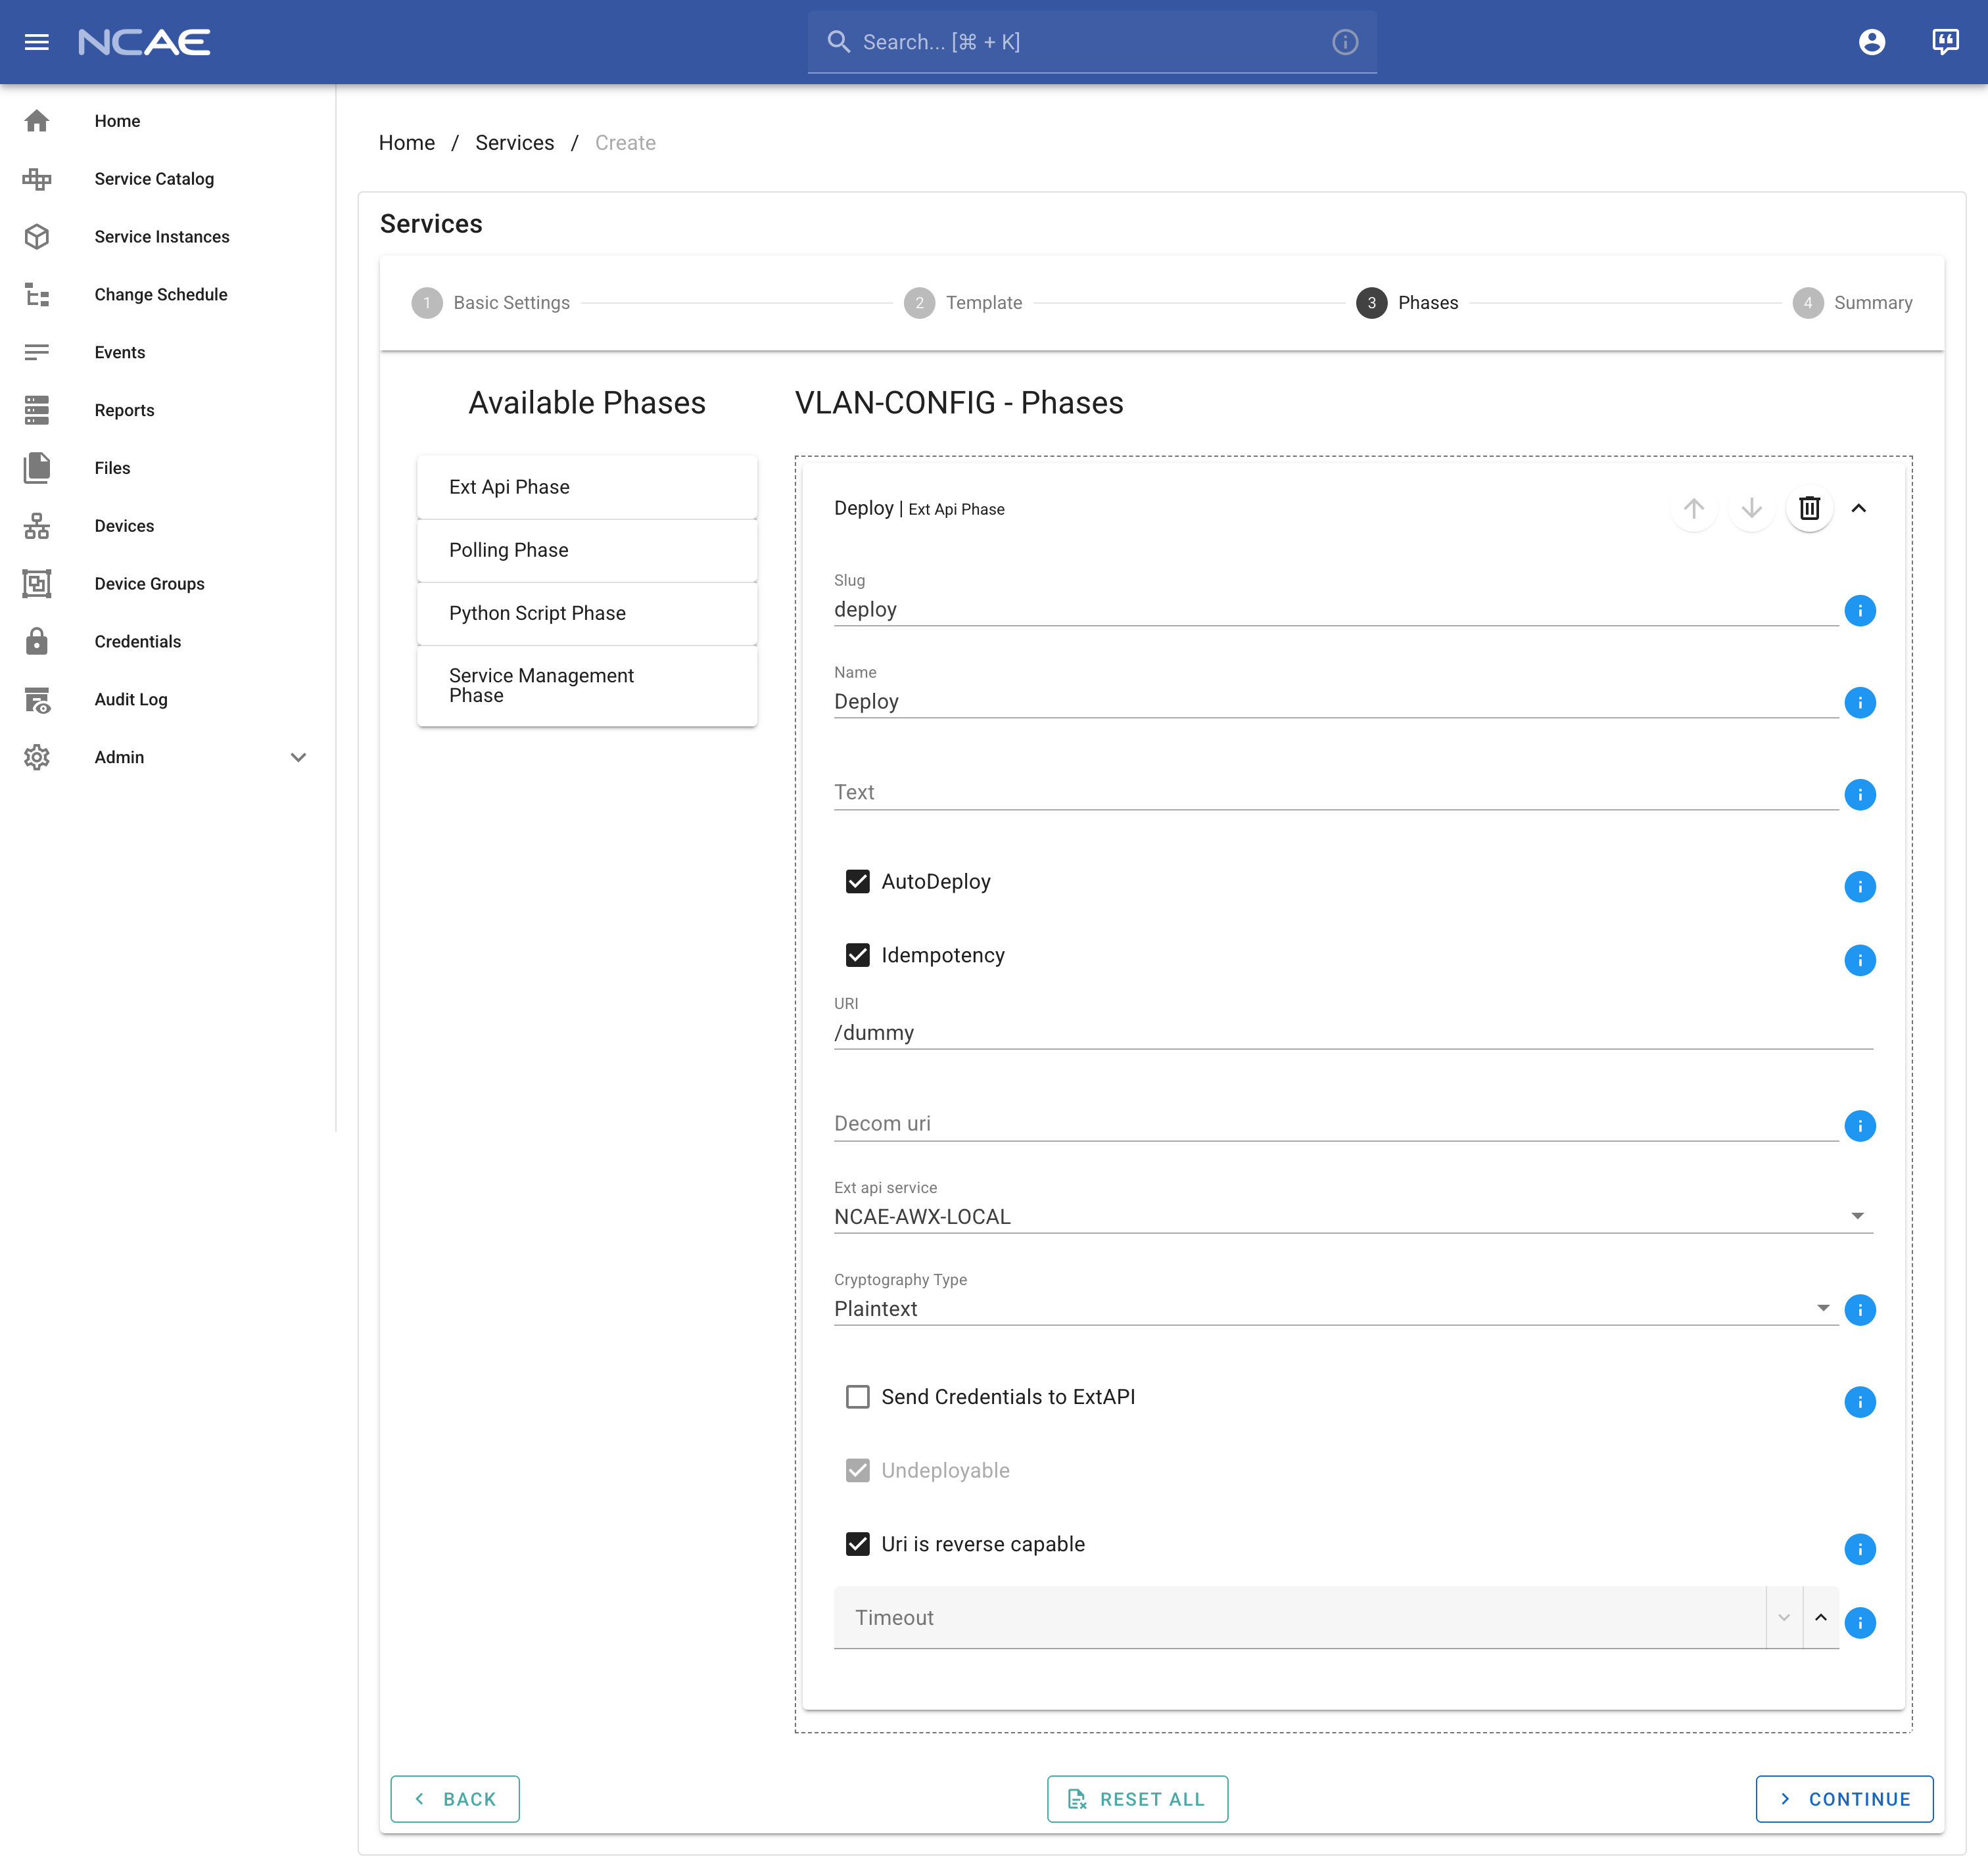Focus the Search input field
Viewport: 1988px width, 1876px height.
[1092, 42]
